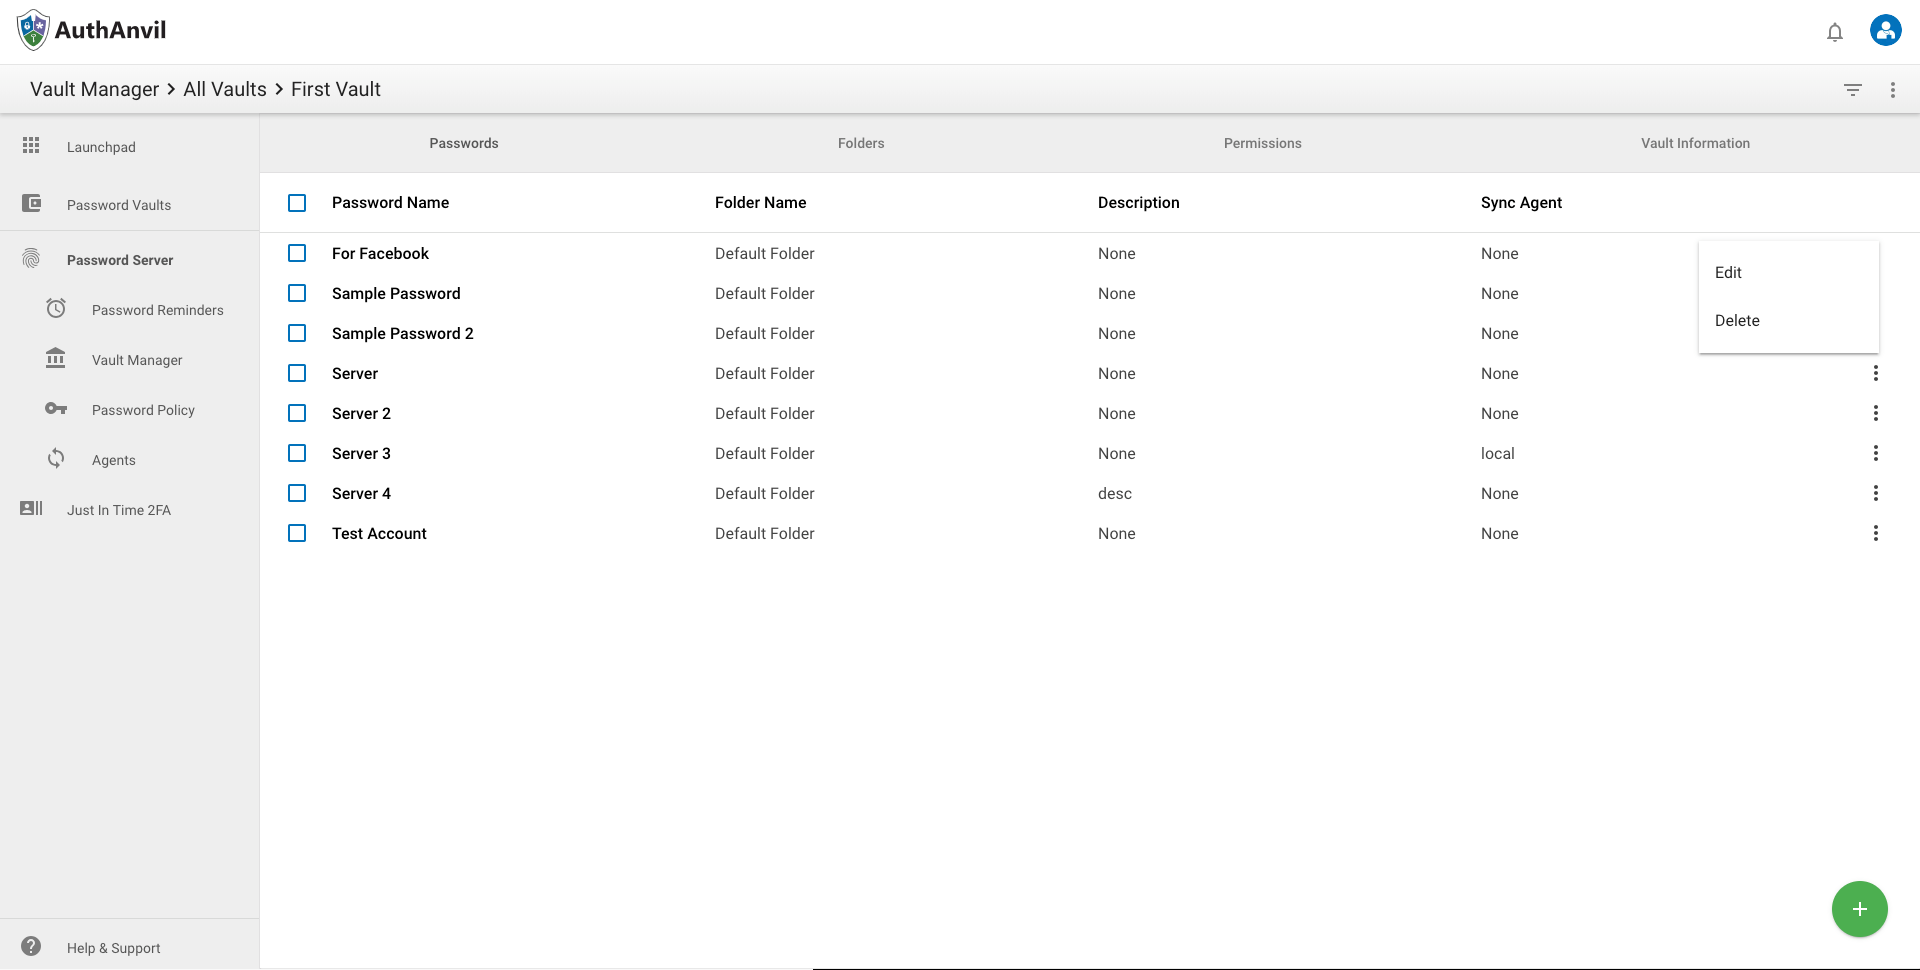Click Vault Manager sidebar label
The image size is (1920, 970).
click(x=137, y=360)
